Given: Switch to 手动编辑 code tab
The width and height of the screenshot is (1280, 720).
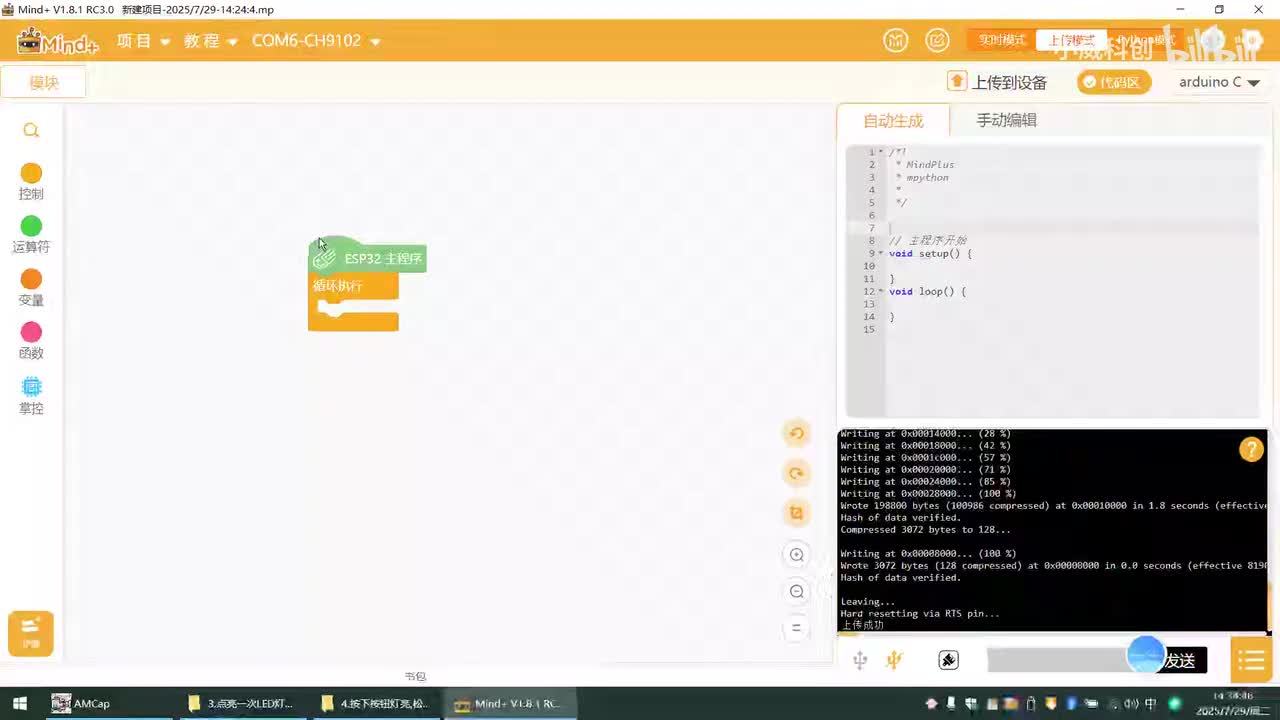Looking at the screenshot, I should pyautogui.click(x=1006, y=120).
